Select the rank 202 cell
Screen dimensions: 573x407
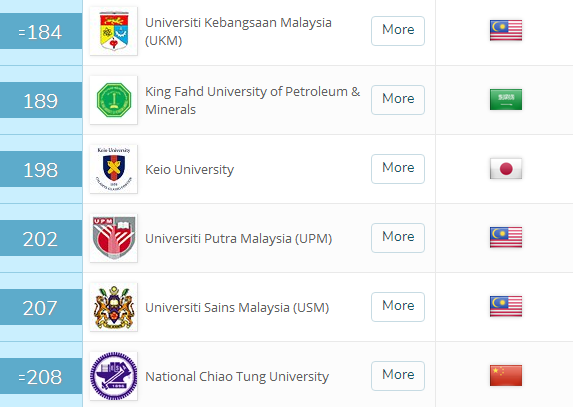[41, 238]
